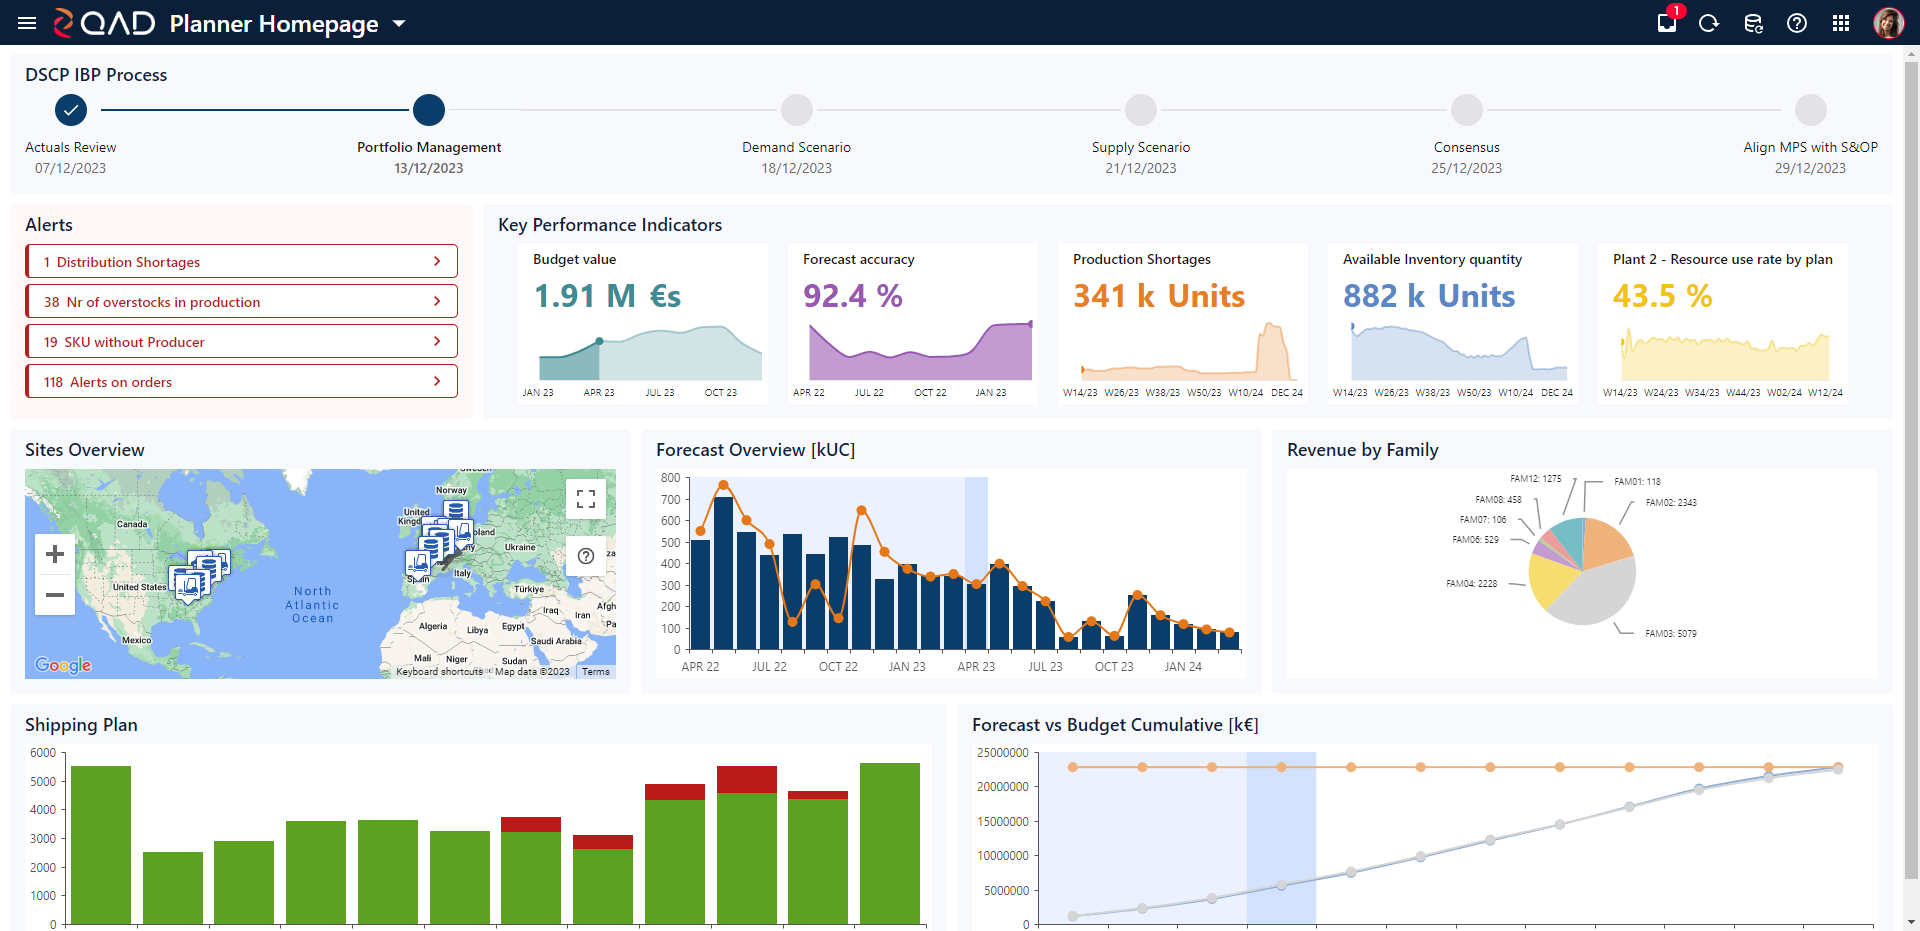Screen dimensions: 1920x931
Task: Expand the SKU without Producer alert
Action: 241,342
